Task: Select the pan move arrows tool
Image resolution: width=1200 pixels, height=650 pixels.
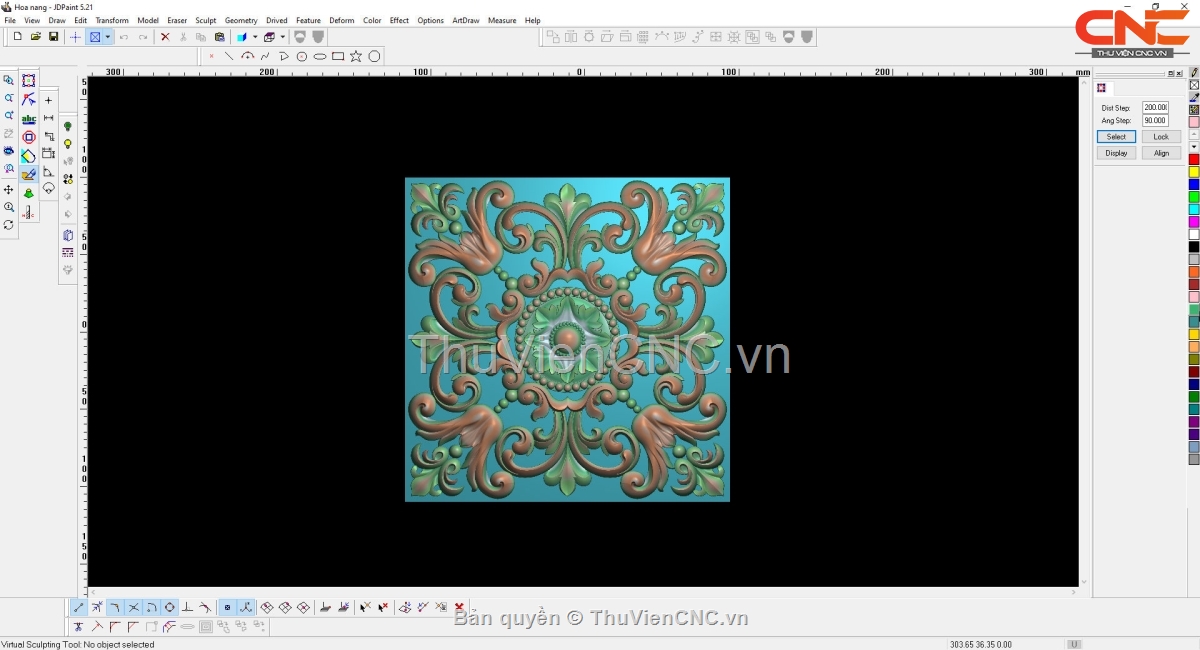Action: [x=9, y=190]
